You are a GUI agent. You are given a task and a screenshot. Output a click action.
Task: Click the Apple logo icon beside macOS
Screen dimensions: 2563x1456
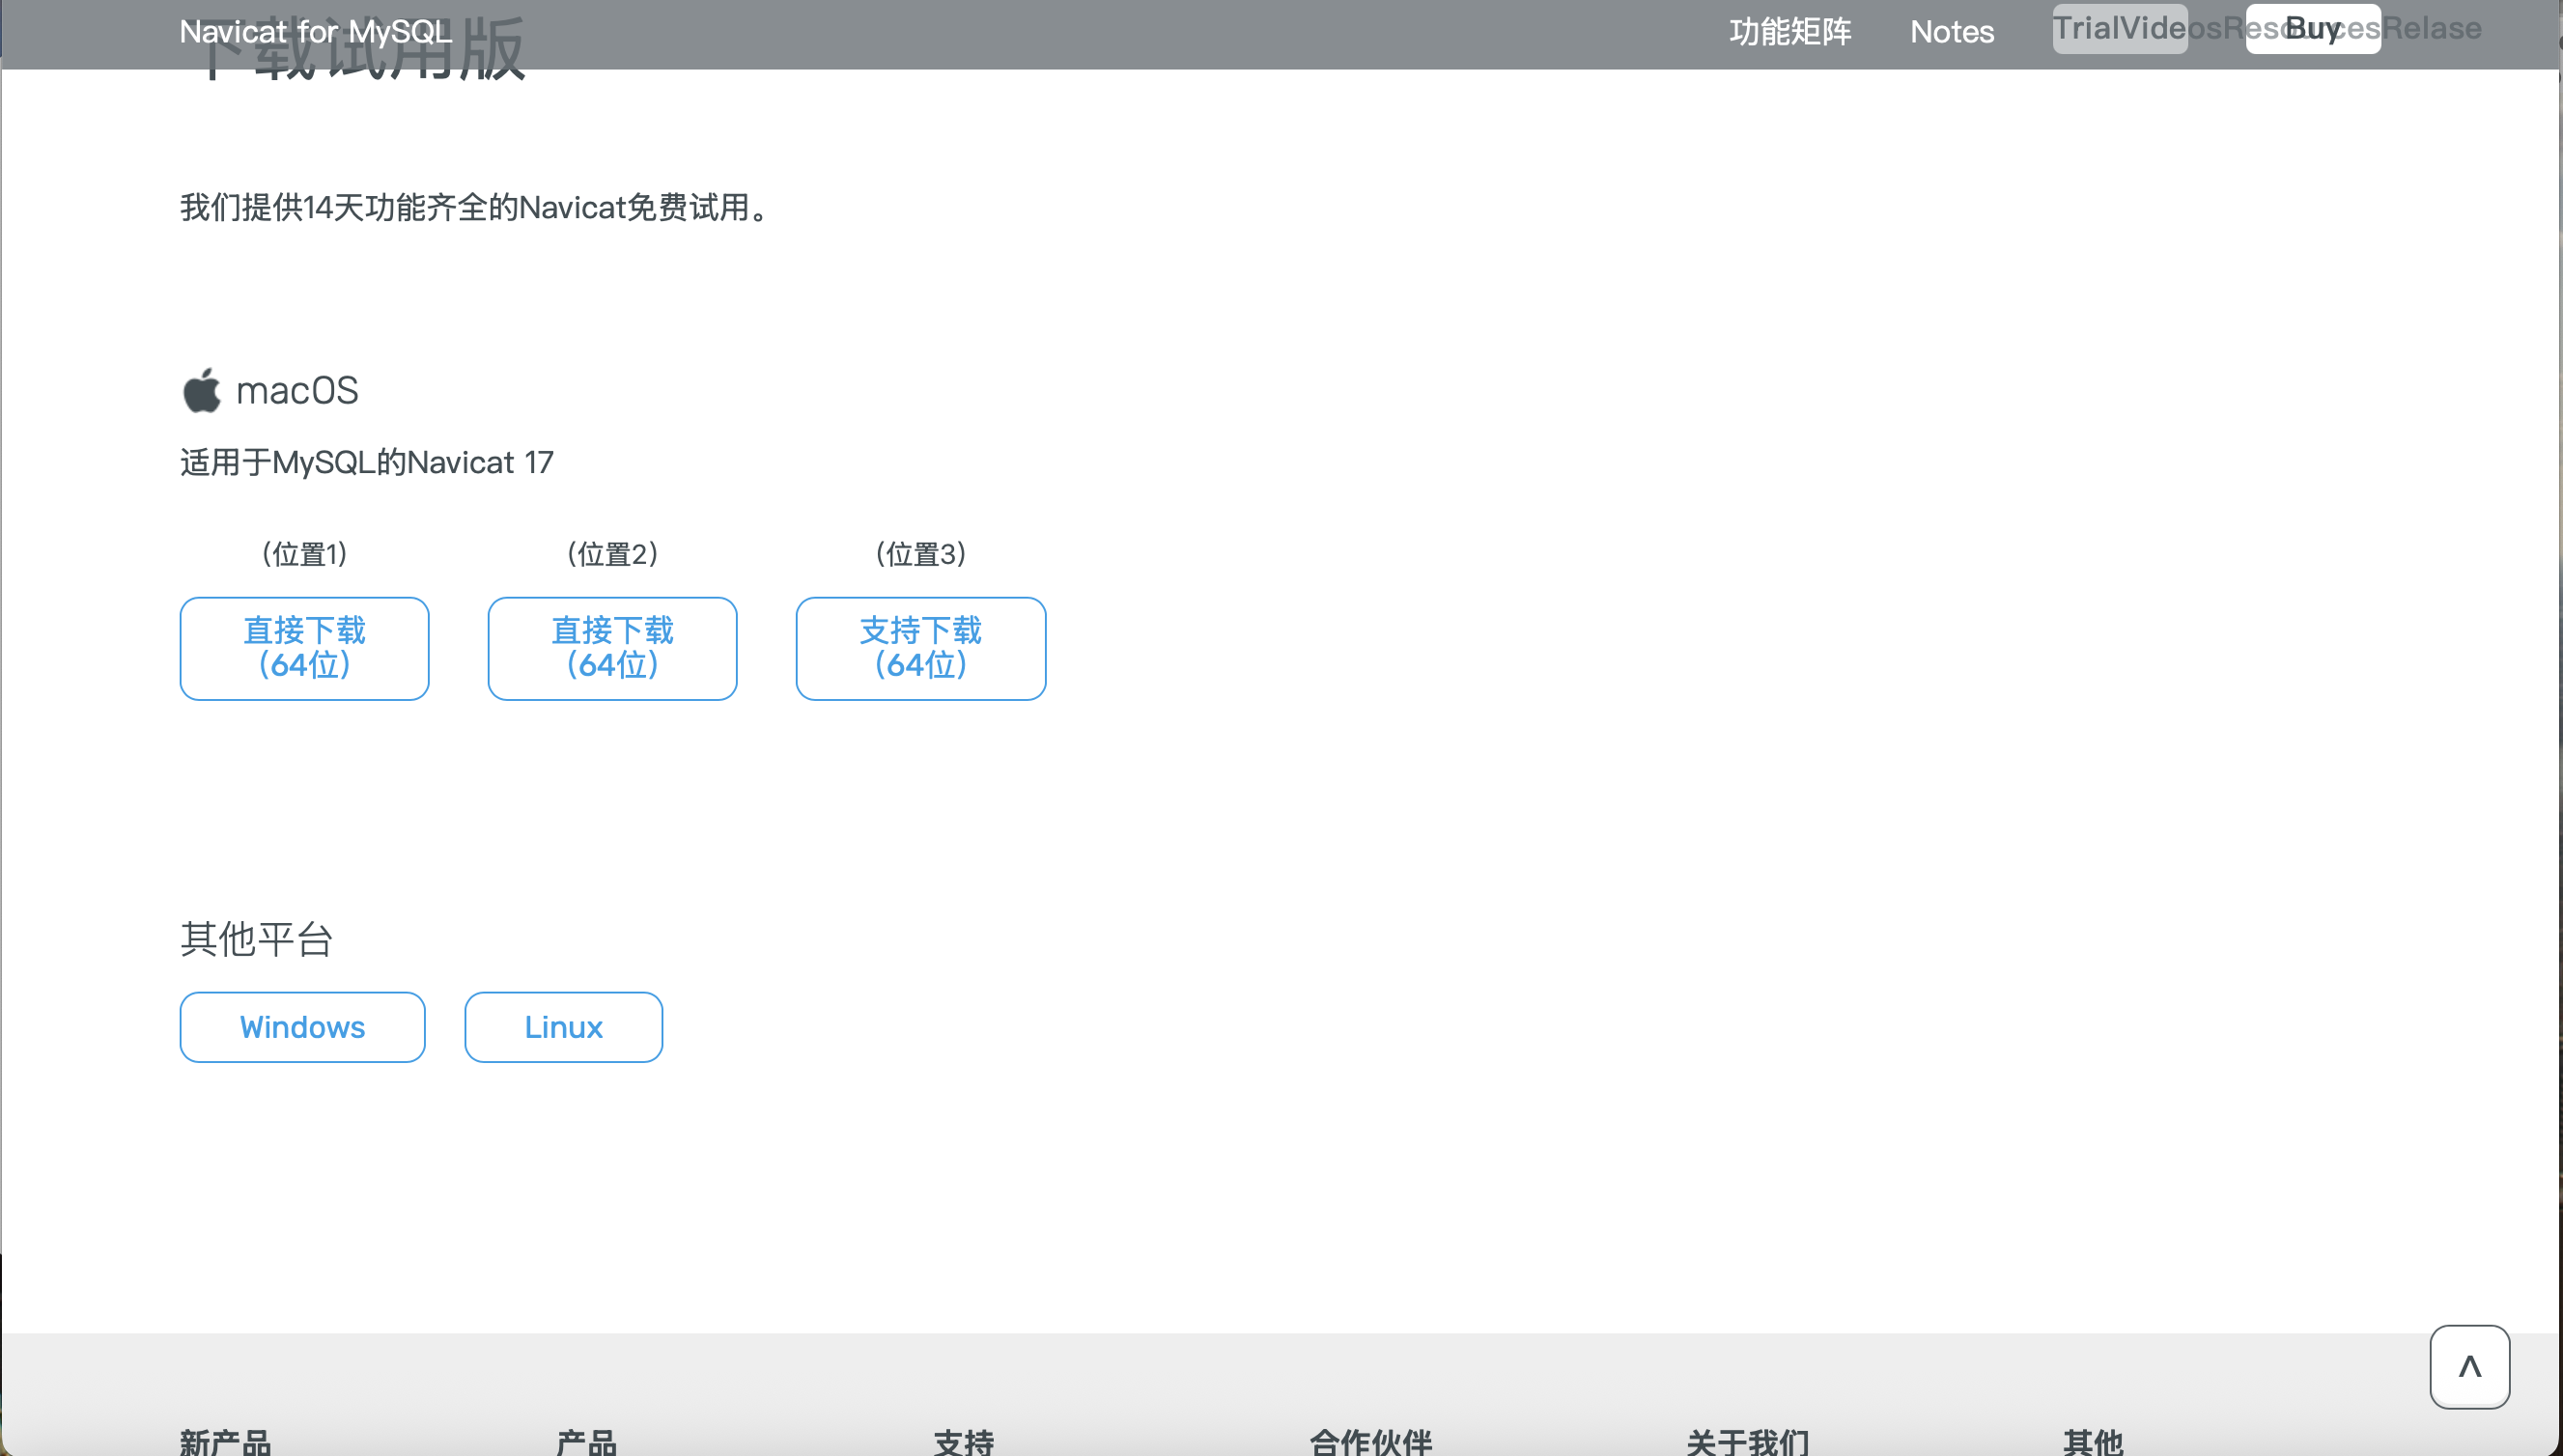point(201,390)
